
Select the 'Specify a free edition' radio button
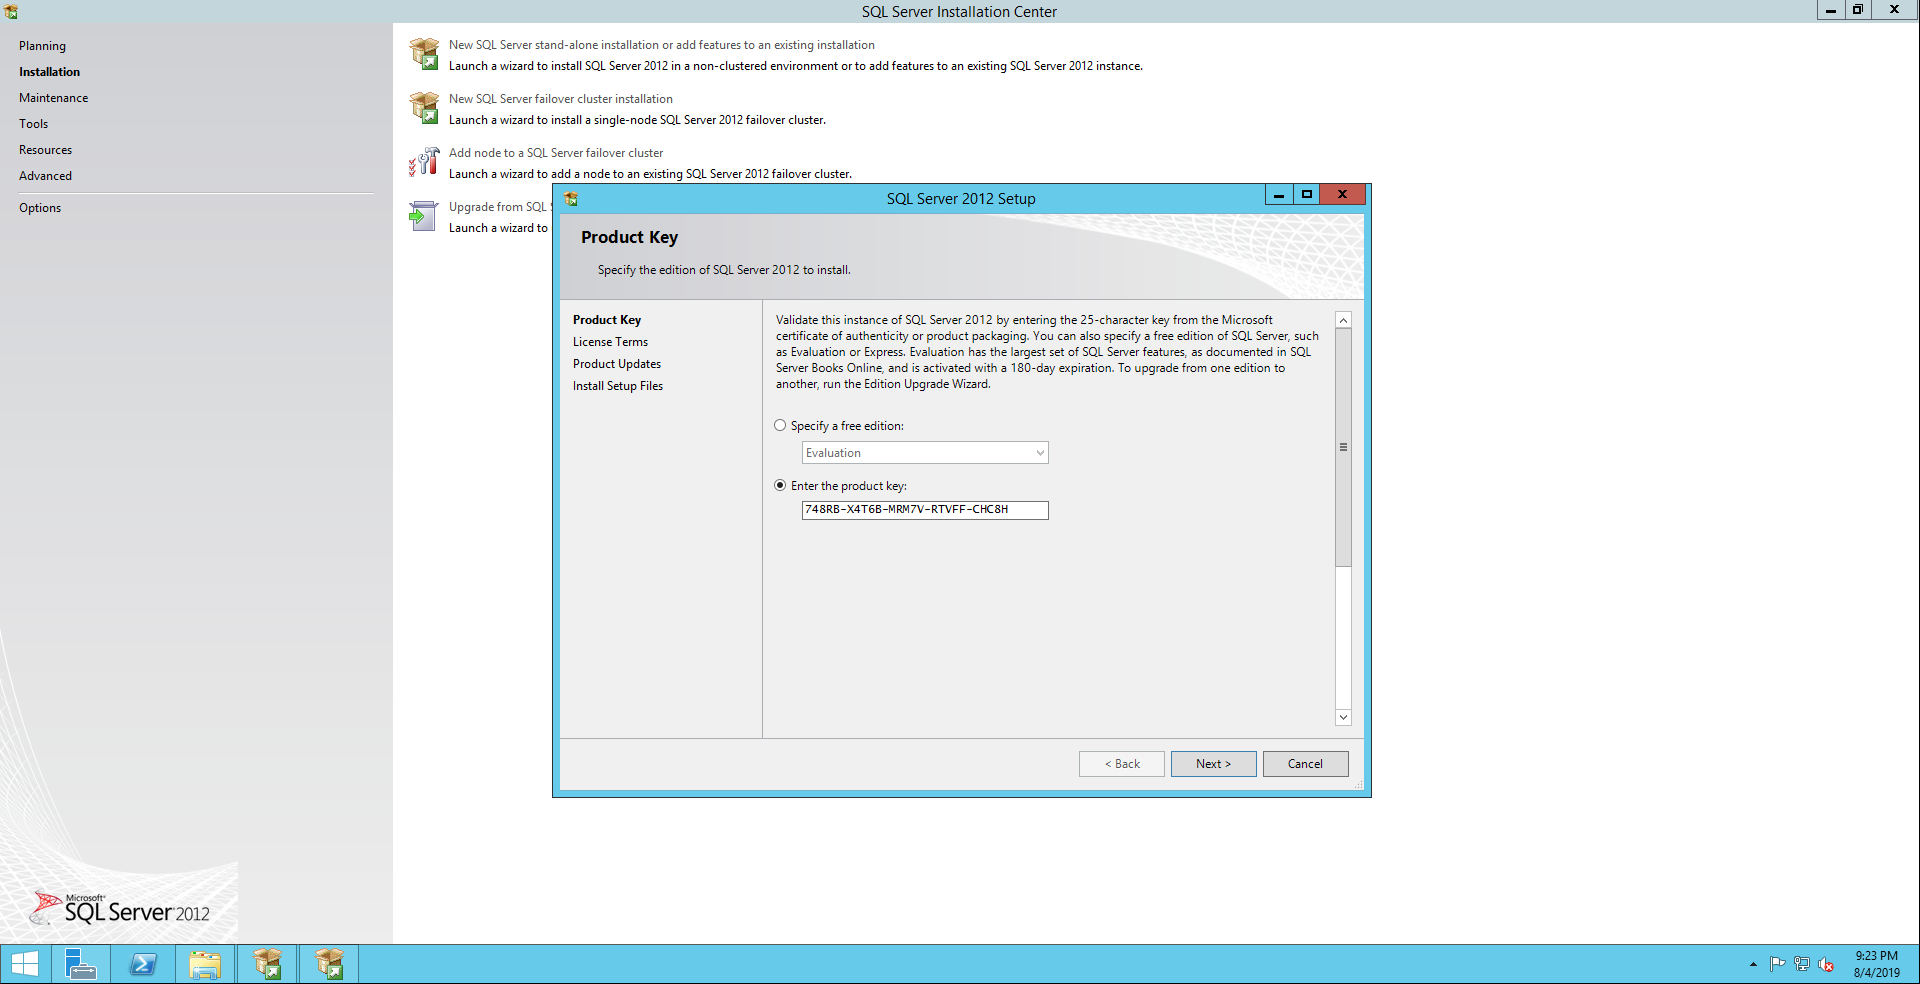click(x=780, y=426)
